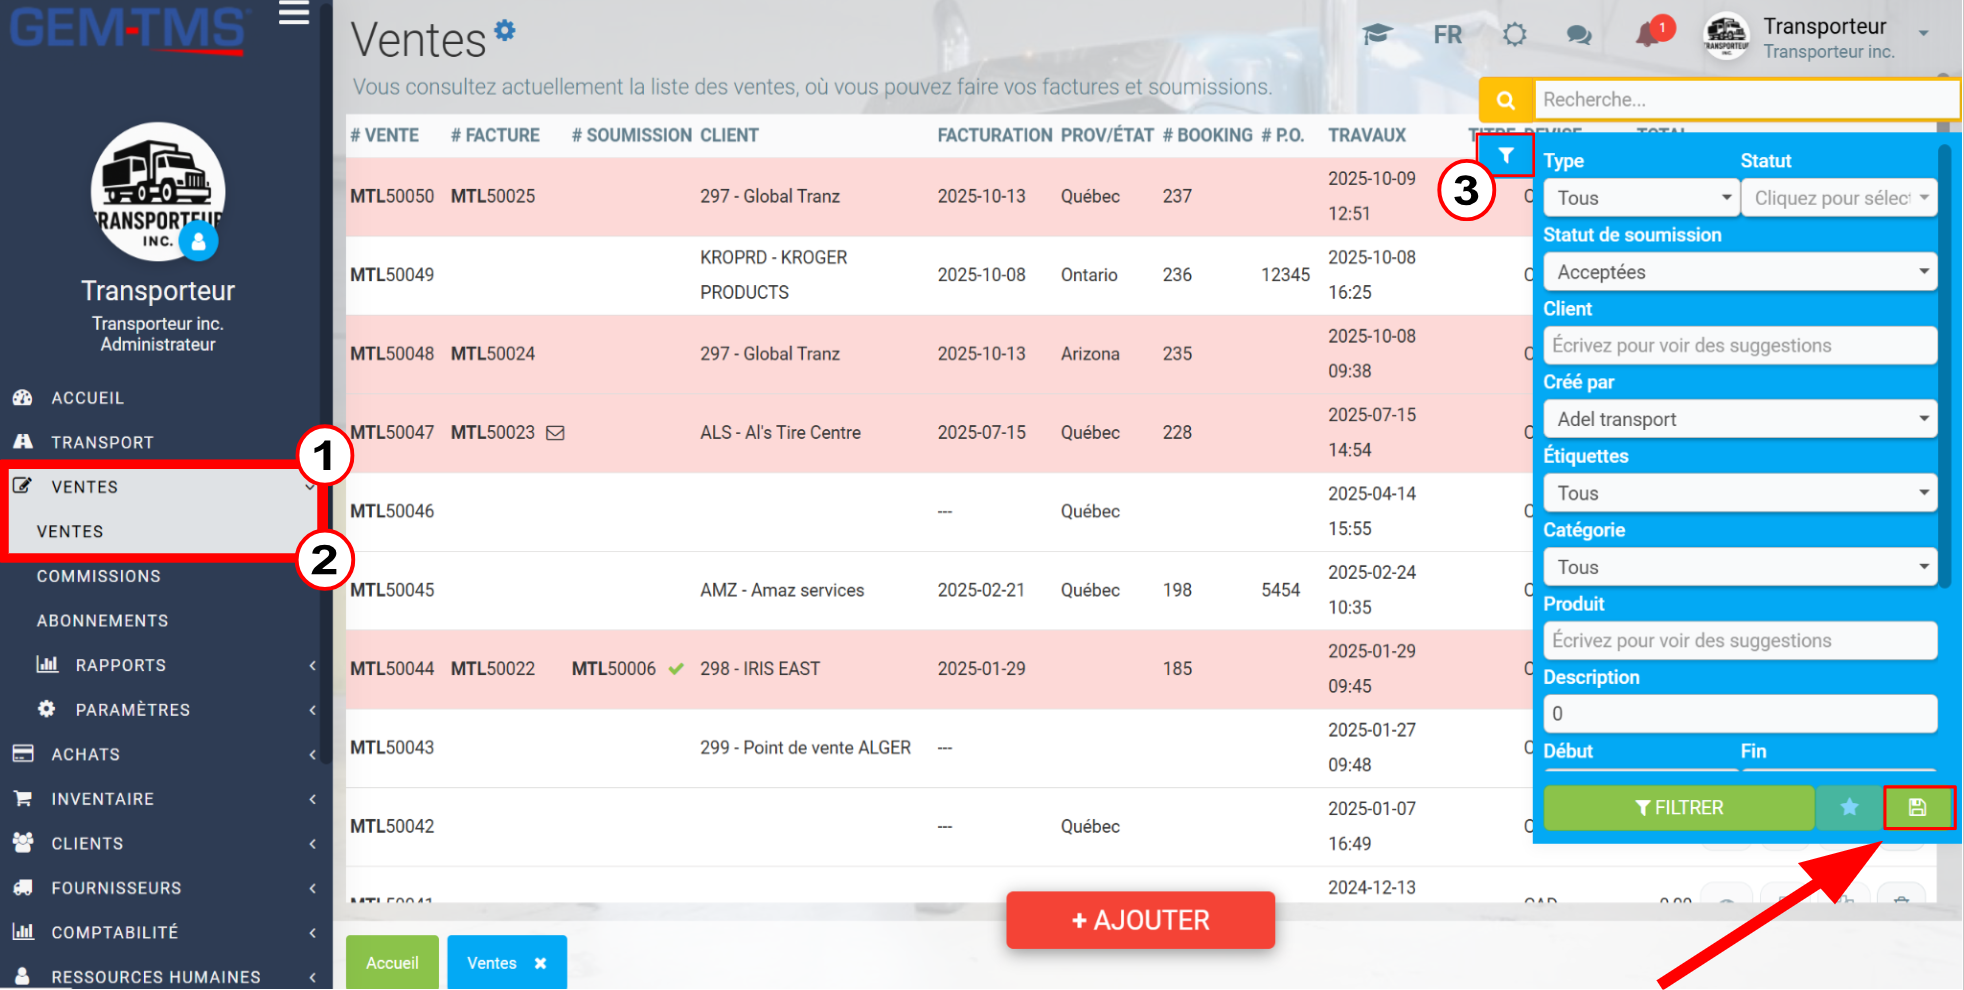The image size is (1964, 990).
Task: Switch to the Accueil bottom tab
Action: (392, 963)
